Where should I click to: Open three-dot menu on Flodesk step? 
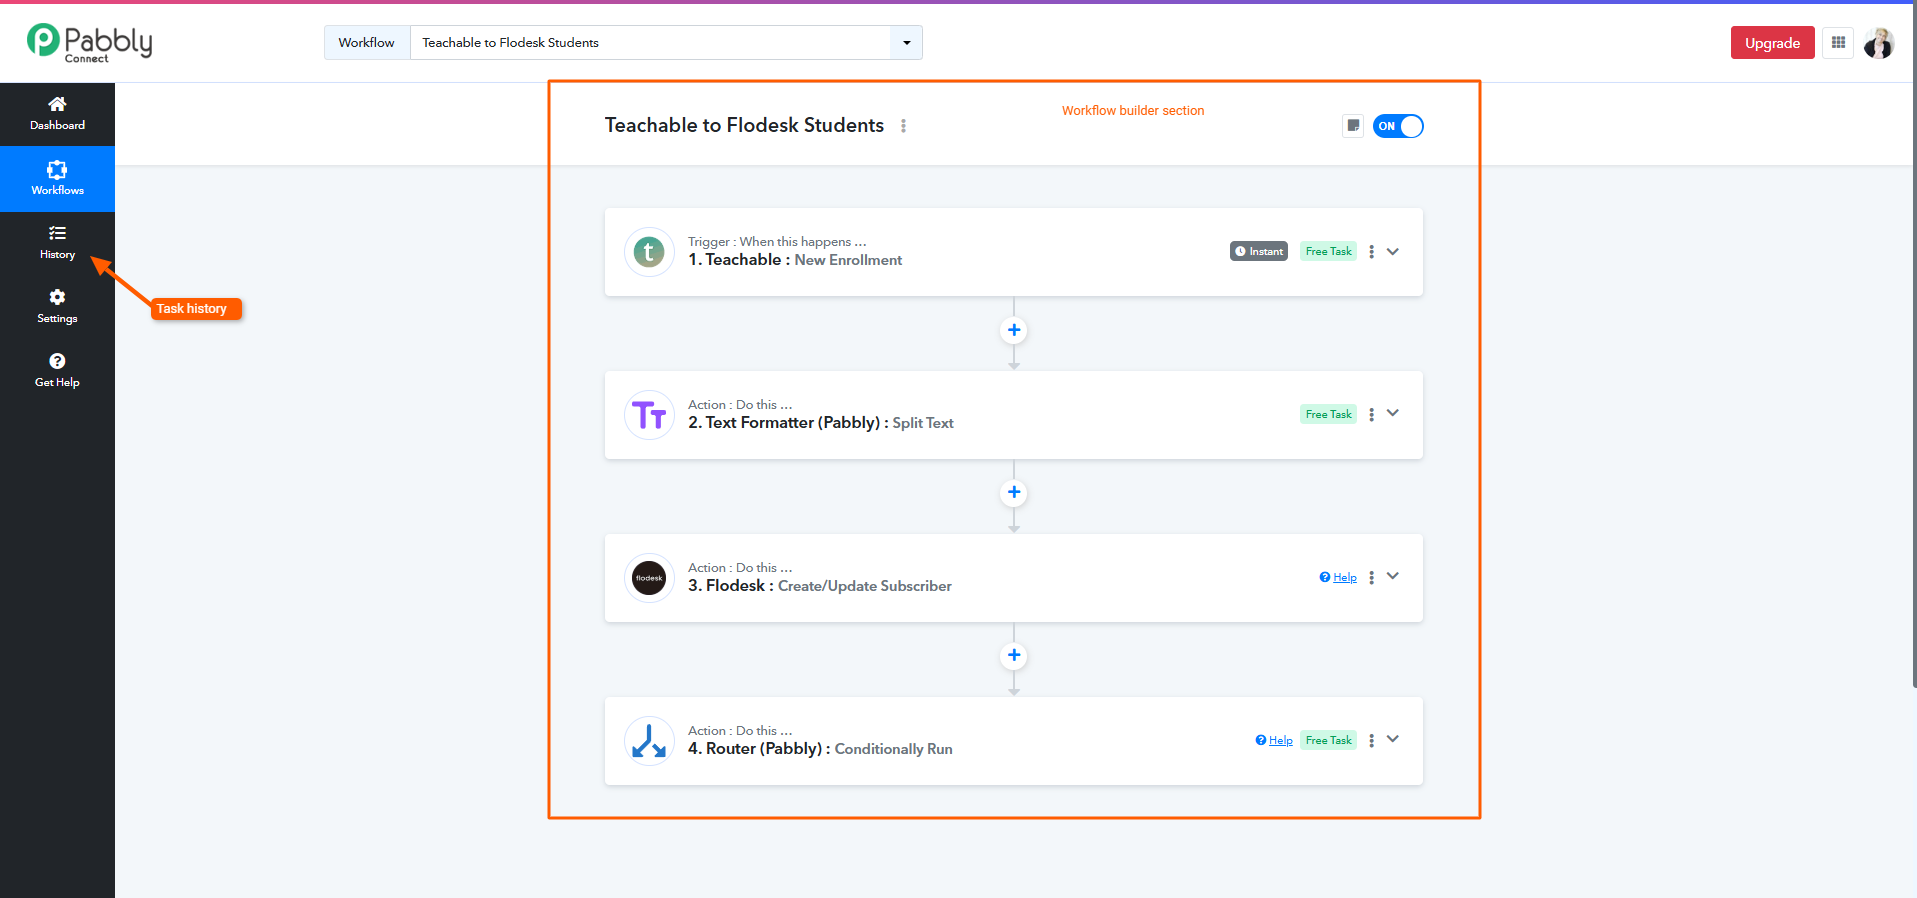1371,577
